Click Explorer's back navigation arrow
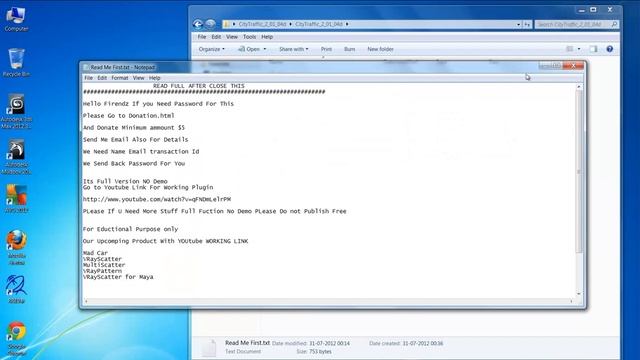The height and width of the screenshot is (360, 640). click(198, 24)
